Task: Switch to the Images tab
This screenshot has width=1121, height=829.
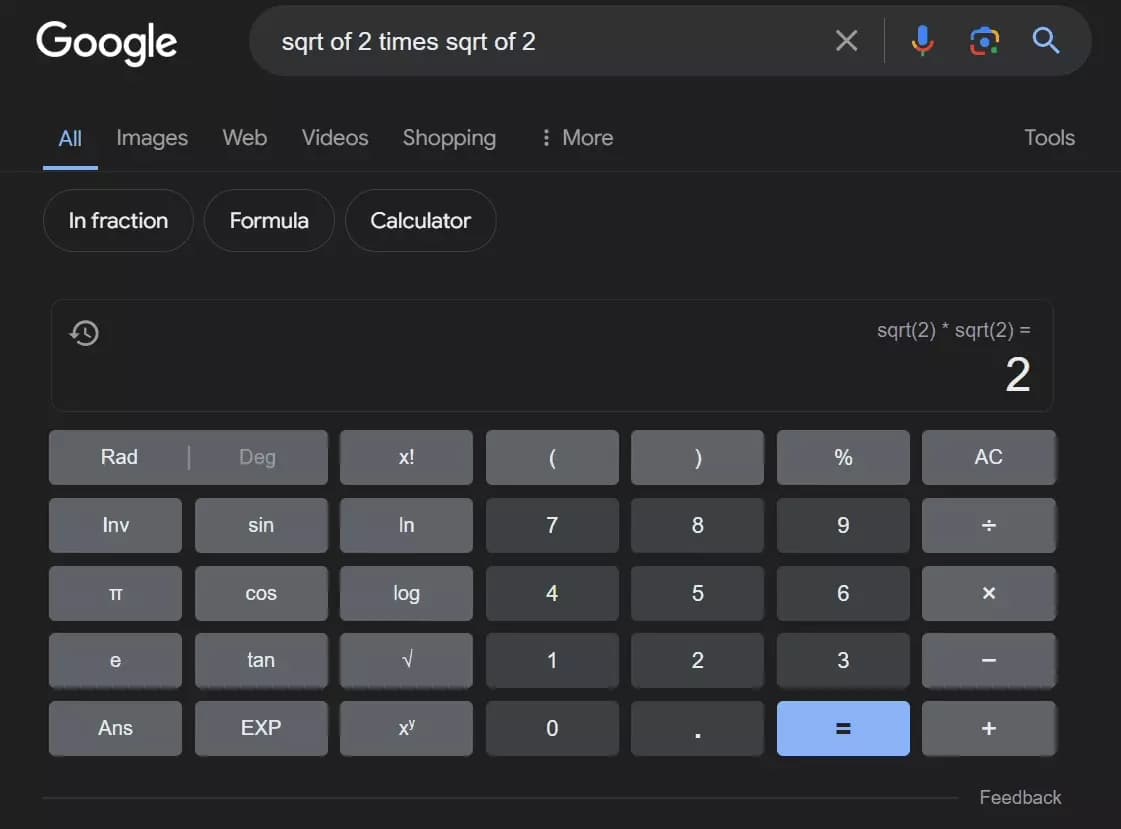Action: click(x=152, y=138)
